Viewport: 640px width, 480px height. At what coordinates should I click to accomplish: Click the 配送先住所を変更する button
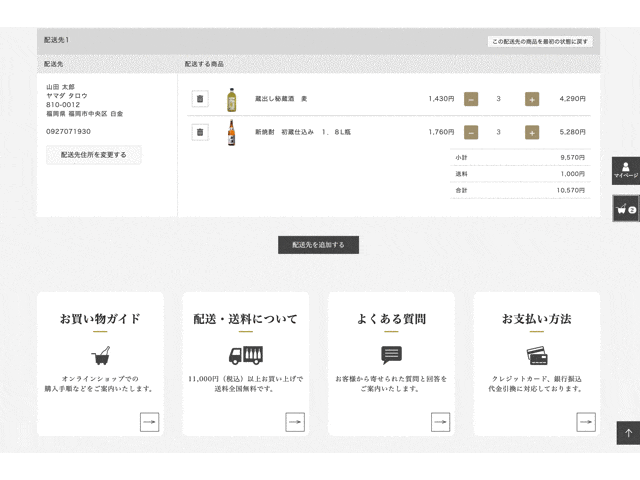tap(94, 155)
